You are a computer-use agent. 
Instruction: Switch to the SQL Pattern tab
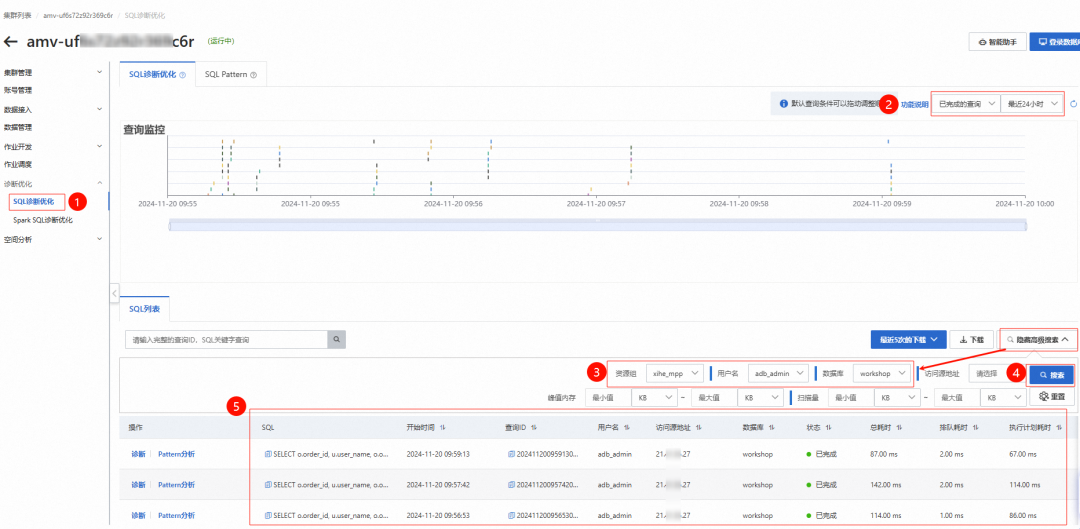[x=231, y=74]
